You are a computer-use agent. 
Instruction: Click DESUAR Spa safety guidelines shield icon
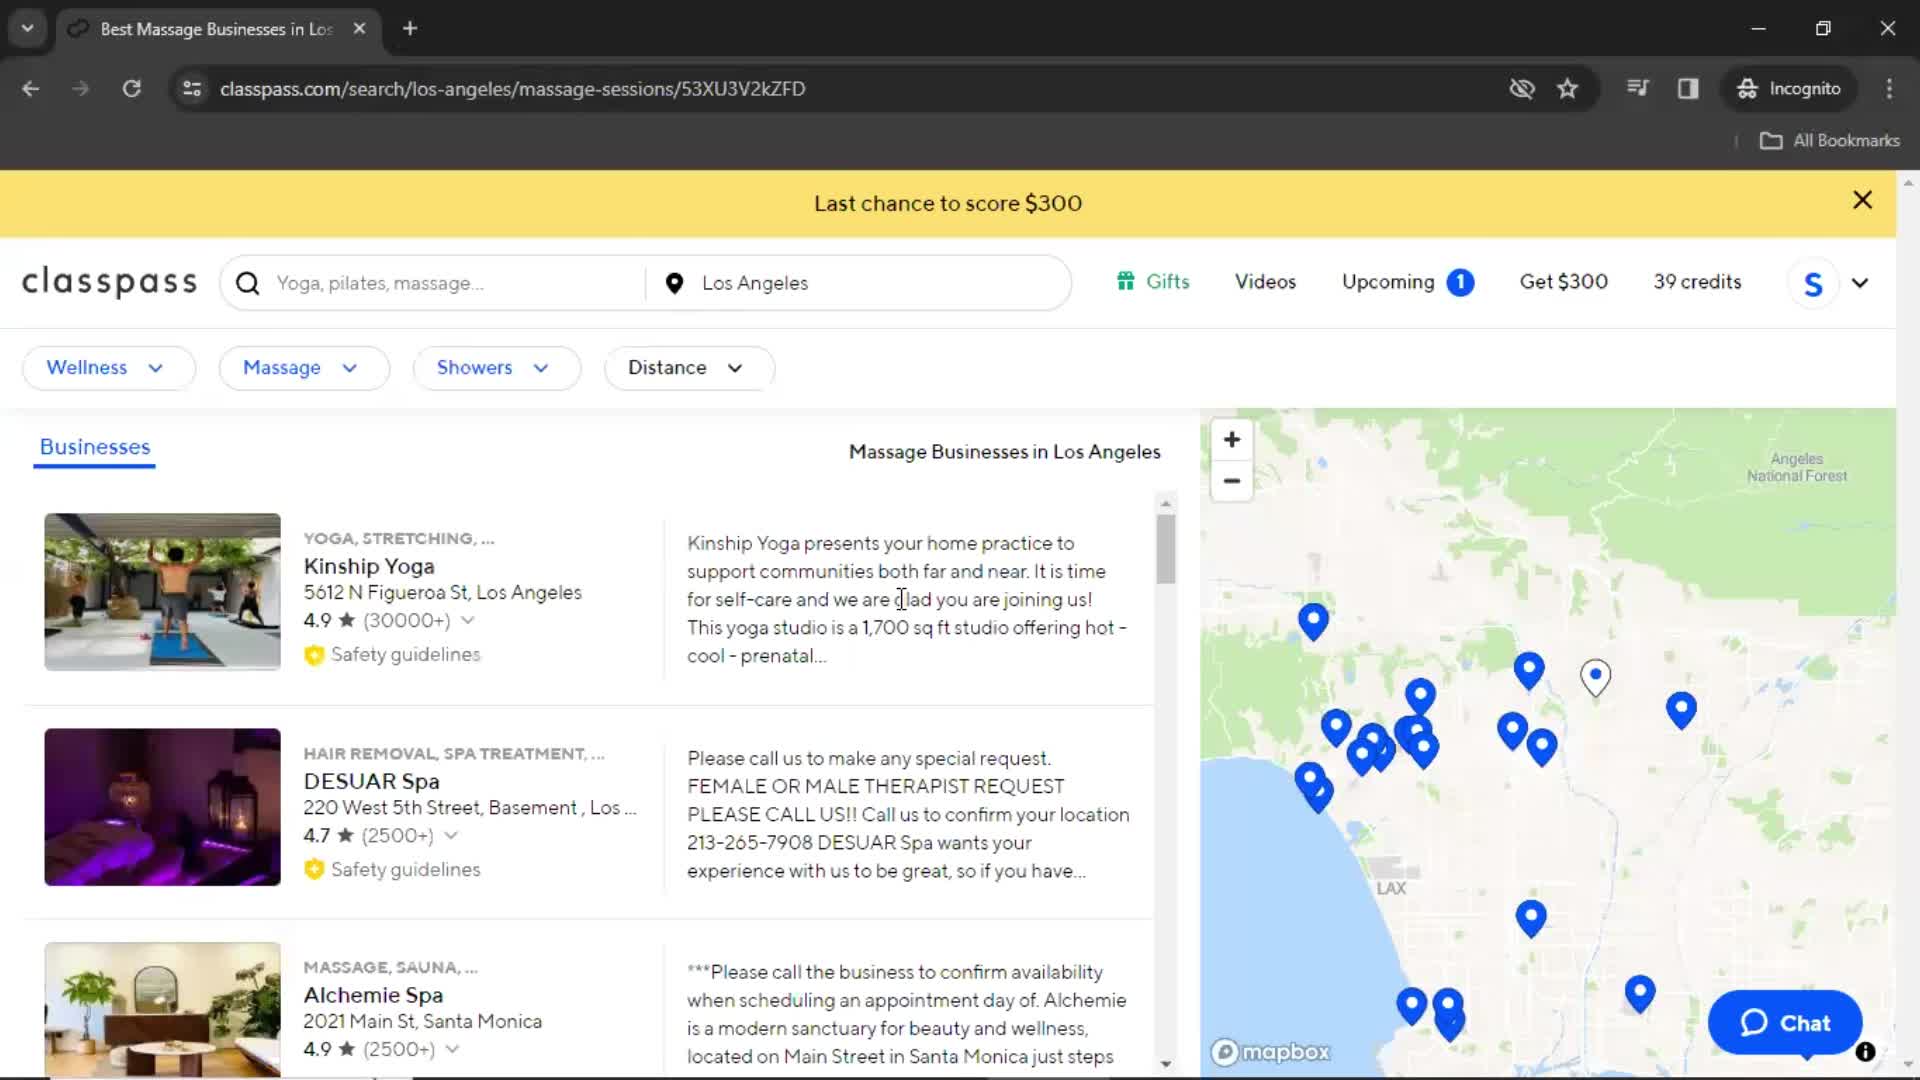(x=314, y=870)
